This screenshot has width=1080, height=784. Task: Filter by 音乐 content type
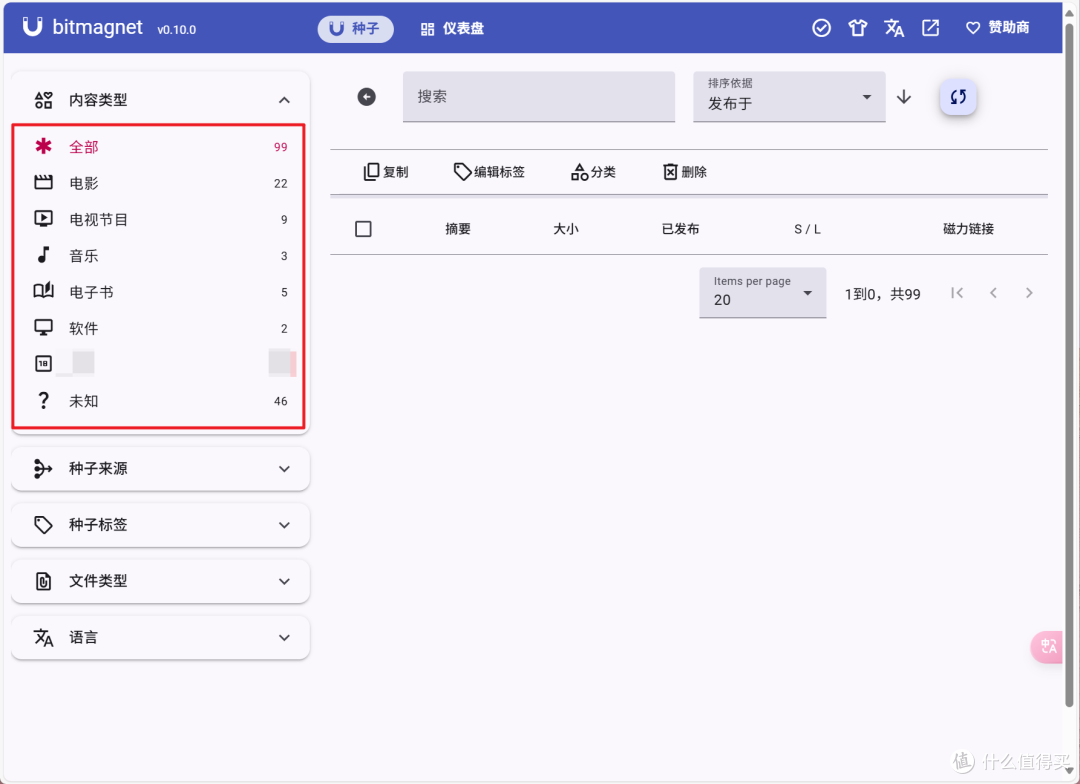160,256
